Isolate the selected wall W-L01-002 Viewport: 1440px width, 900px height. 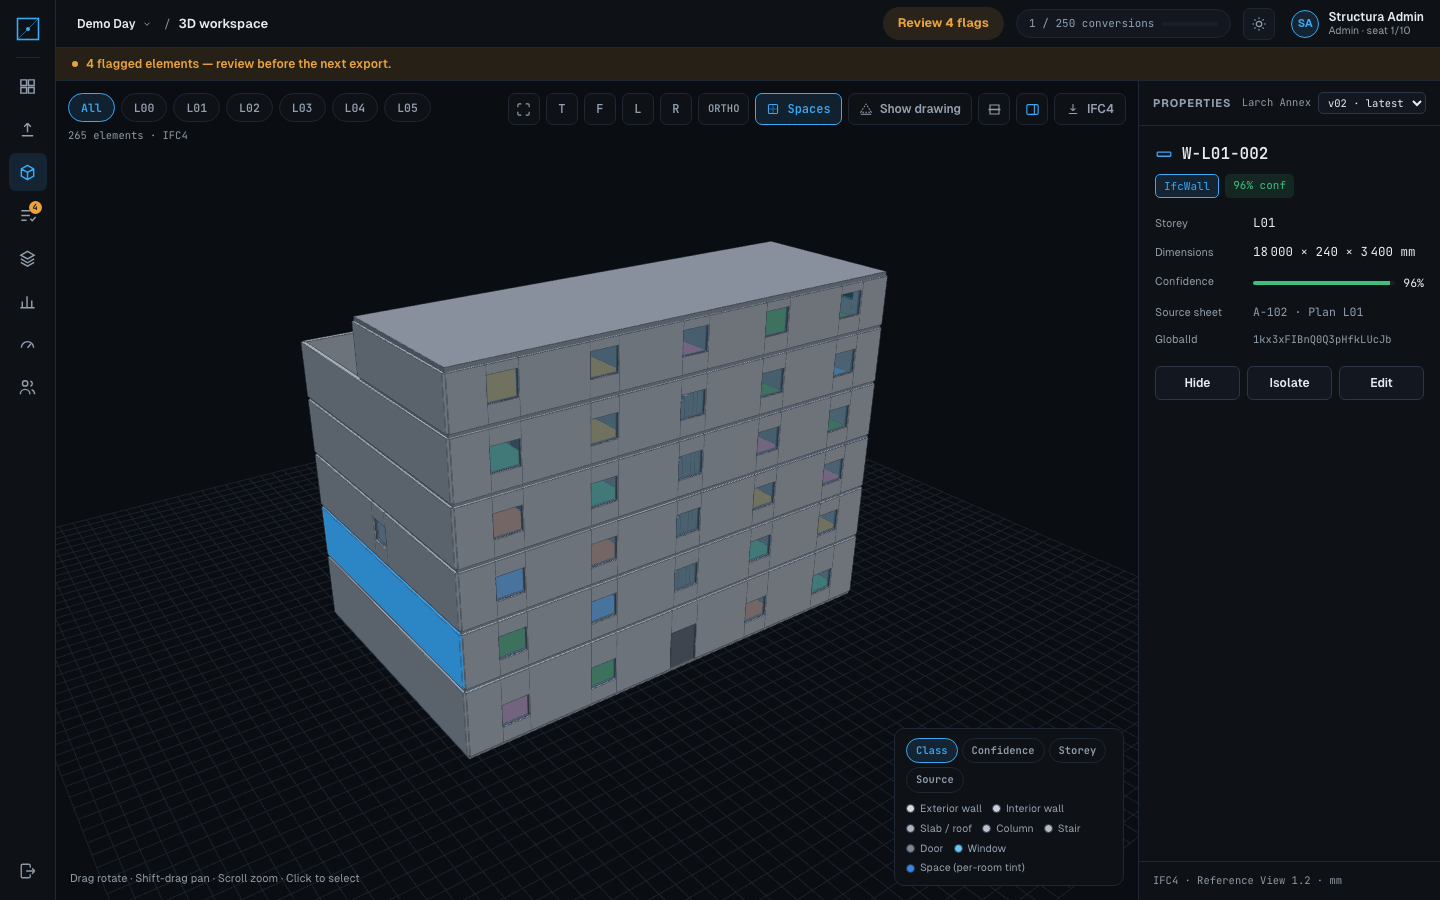click(x=1289, y=383)
